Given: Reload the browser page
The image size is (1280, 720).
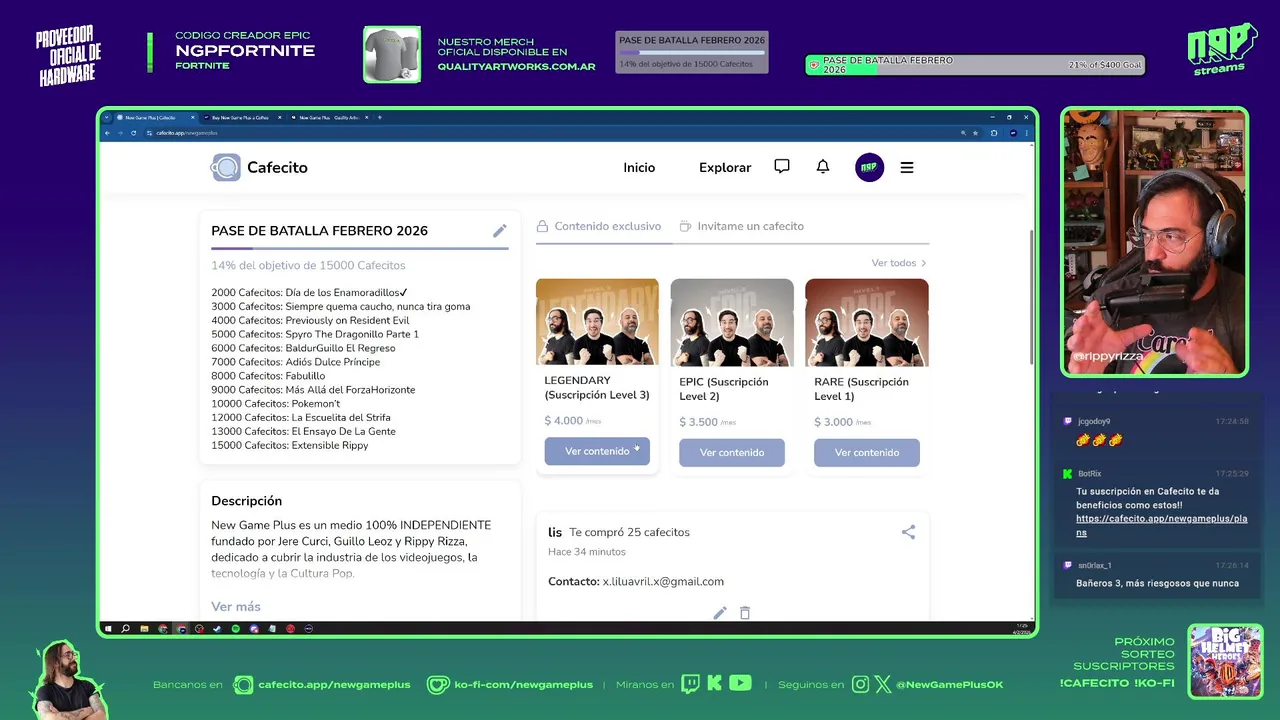Looking at the screenshot, I should pos(134,133).
